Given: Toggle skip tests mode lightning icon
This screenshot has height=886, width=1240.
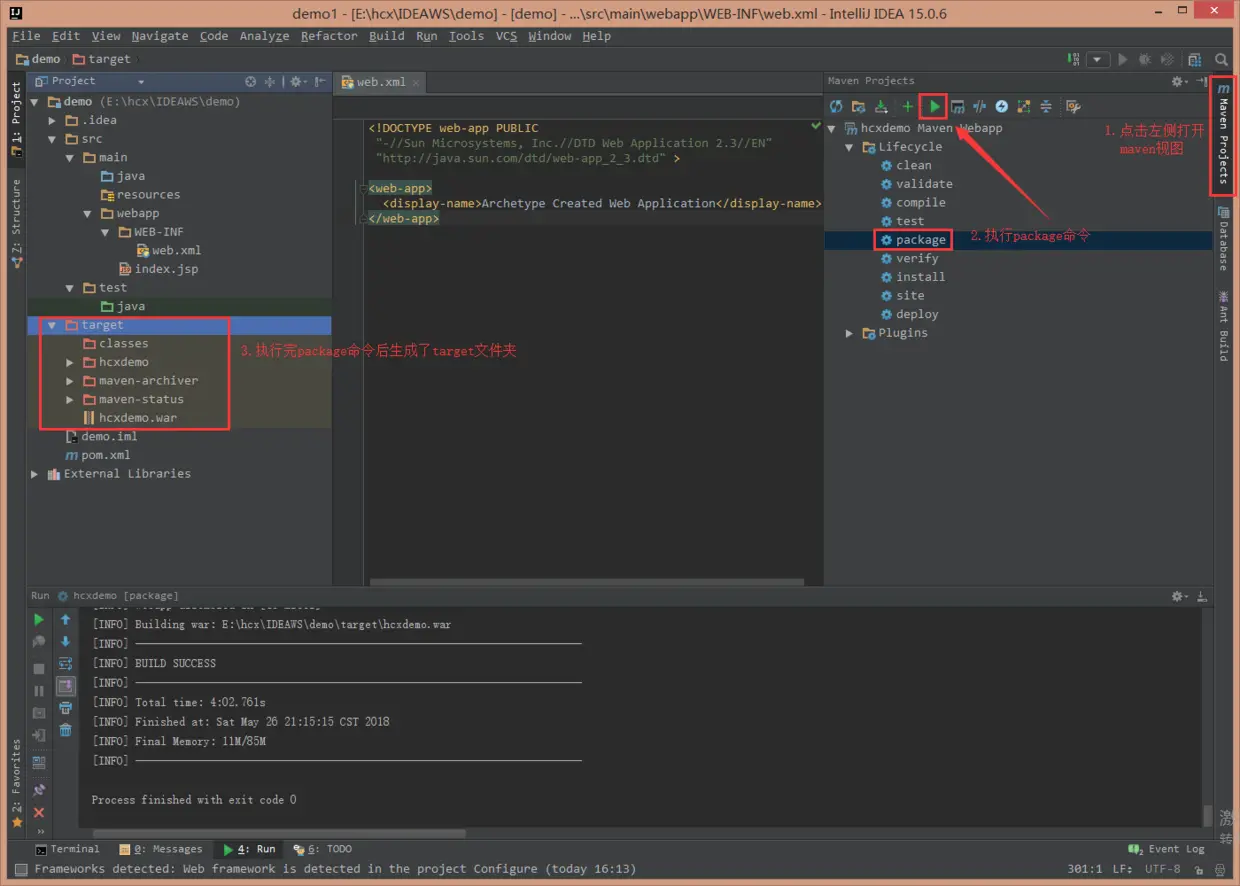Looking at the screenshot, I should pos(1001,106).
